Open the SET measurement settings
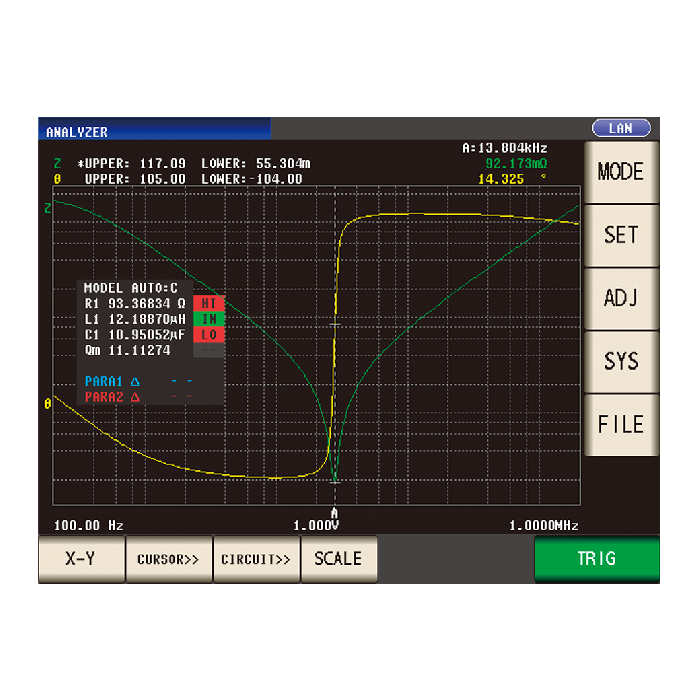Screen dimensions: 700x700 (x=621, y=235)
